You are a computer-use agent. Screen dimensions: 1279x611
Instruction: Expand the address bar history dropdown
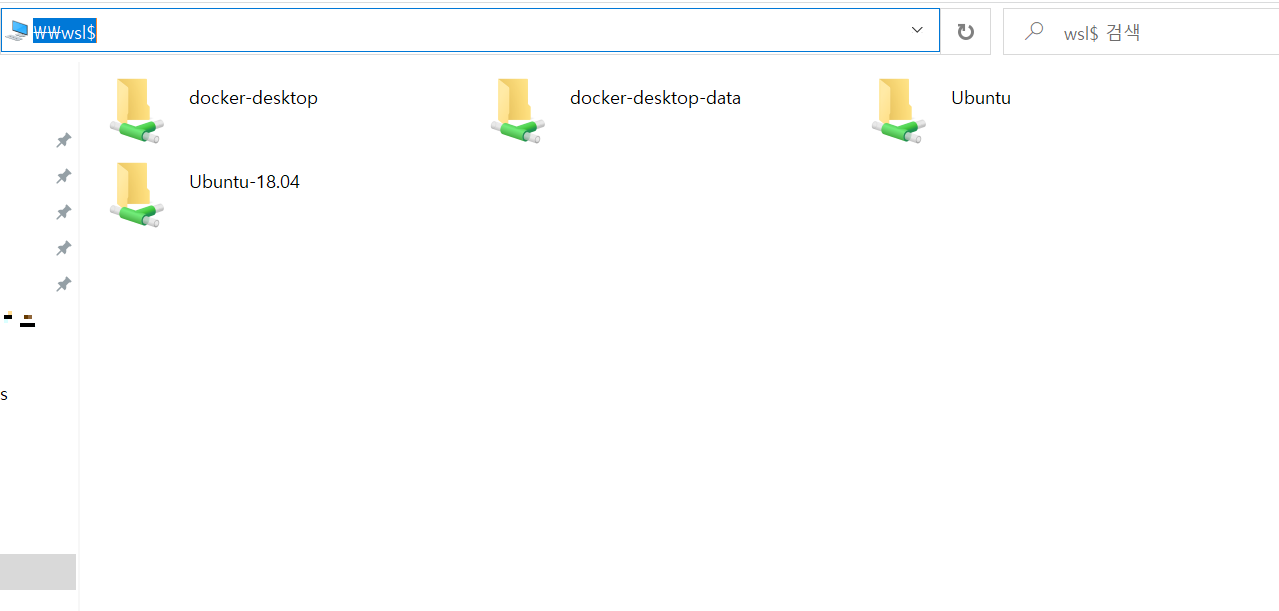coord(917,31)
